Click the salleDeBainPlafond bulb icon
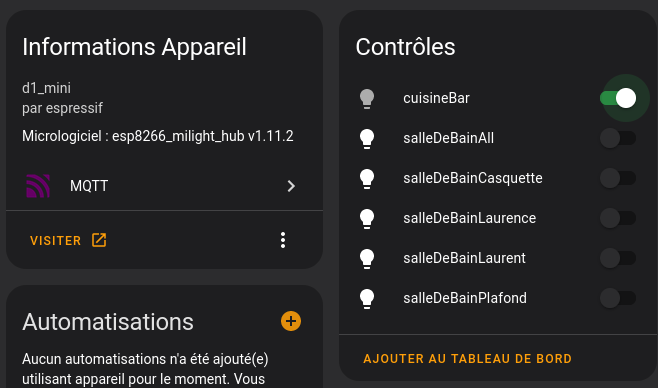Viewport: 658px width, 388px height. coord(367,298)
